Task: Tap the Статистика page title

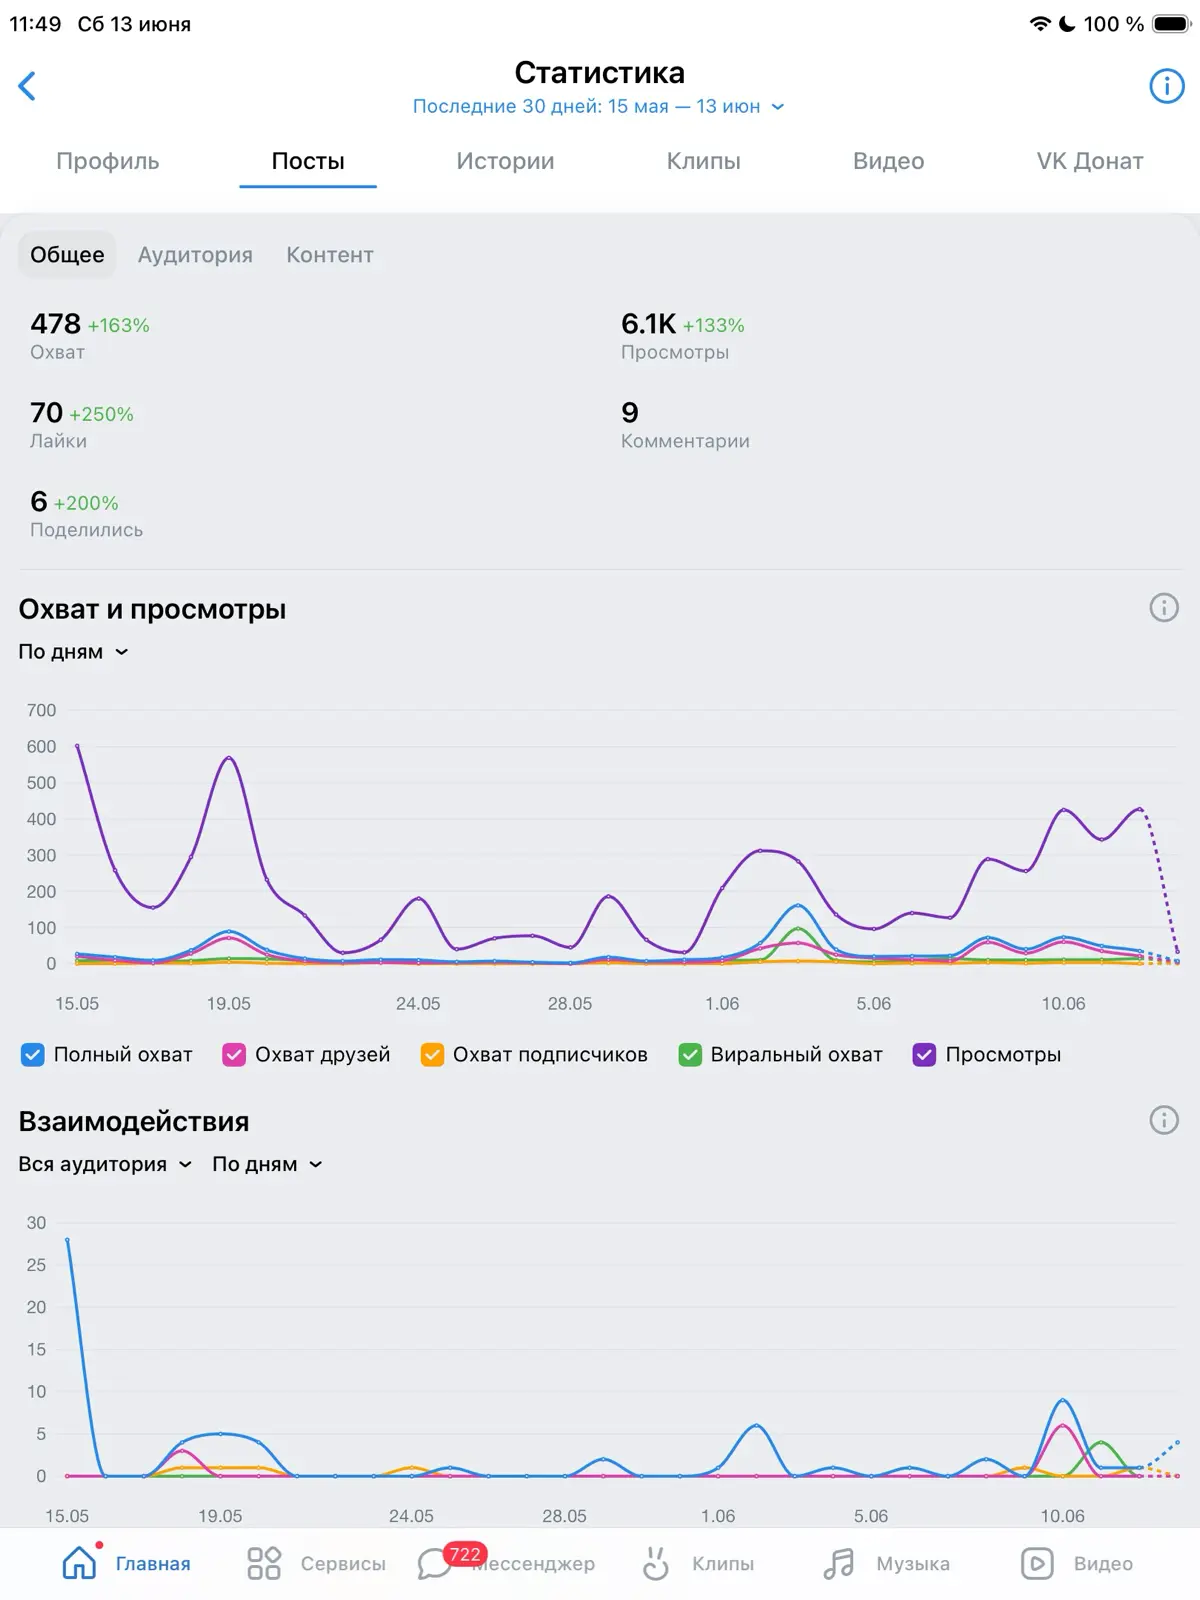Action: coord(599,72)
